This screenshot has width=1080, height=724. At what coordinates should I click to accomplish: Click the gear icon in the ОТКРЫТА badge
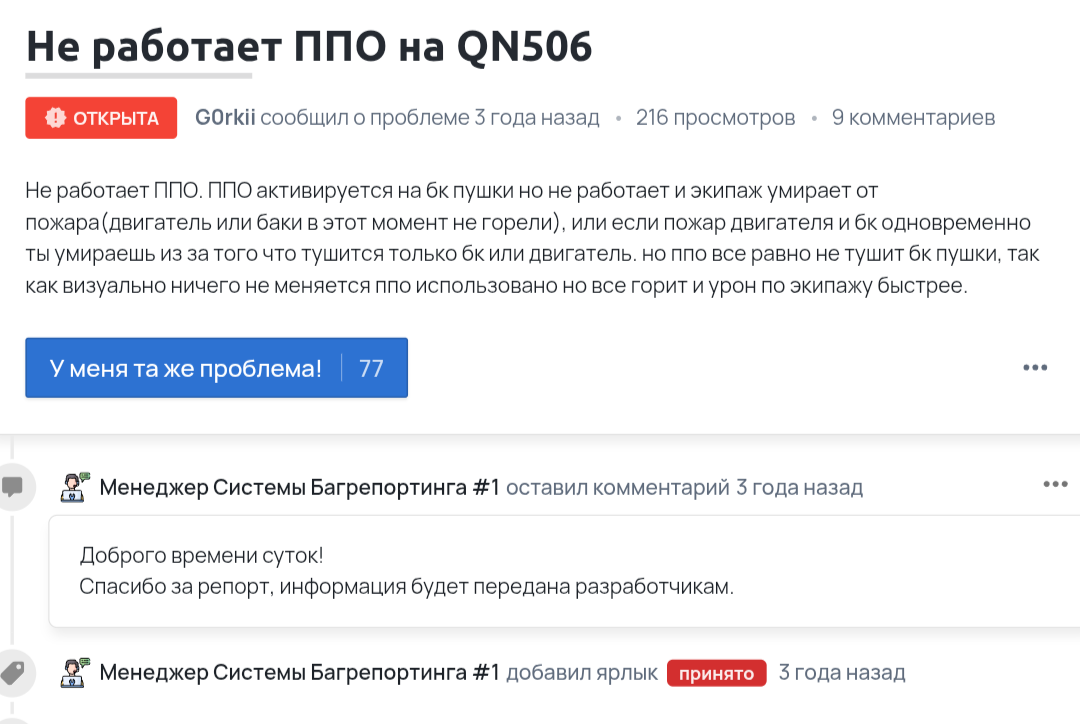tap(55, 118)
